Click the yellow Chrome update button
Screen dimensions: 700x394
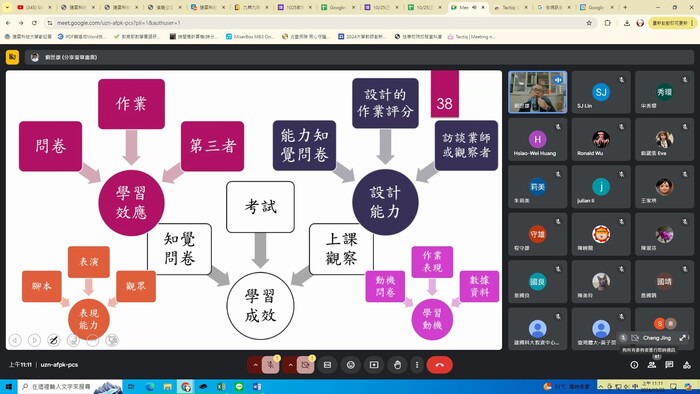[x=671, y=23]
